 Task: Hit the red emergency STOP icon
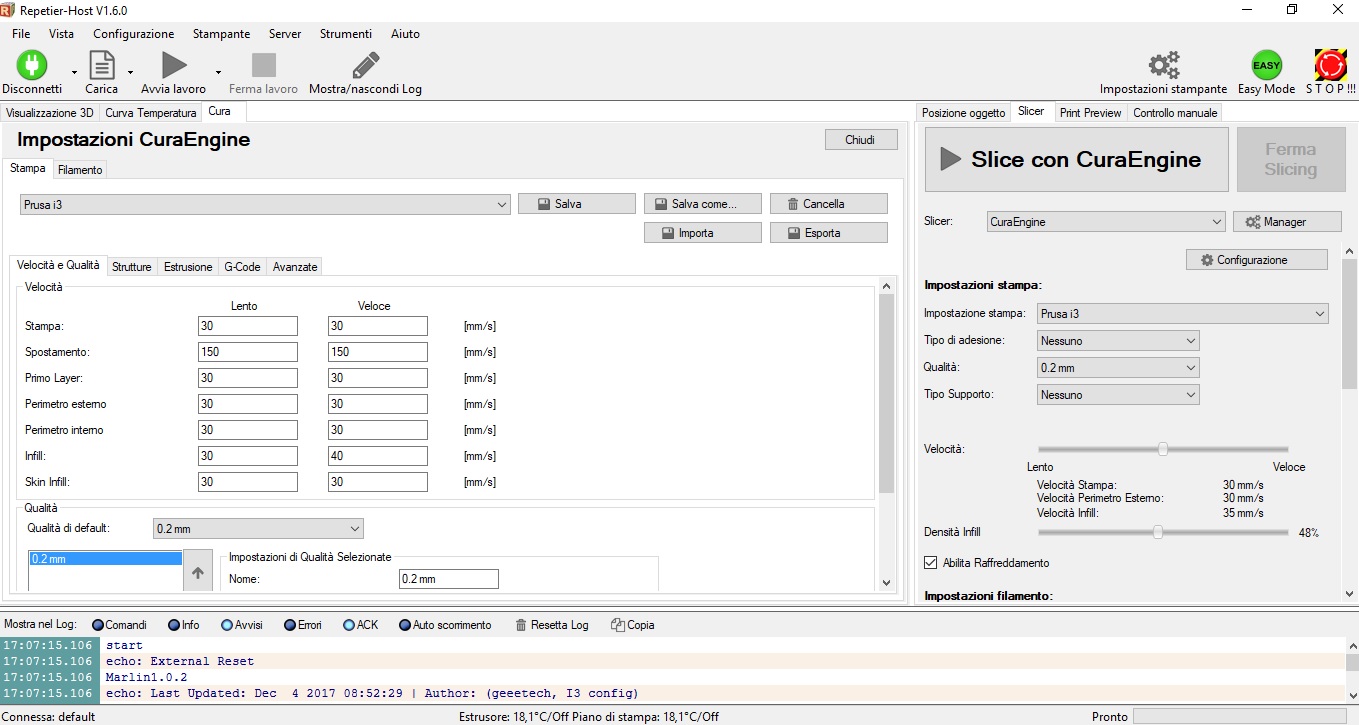(1330, 65)
